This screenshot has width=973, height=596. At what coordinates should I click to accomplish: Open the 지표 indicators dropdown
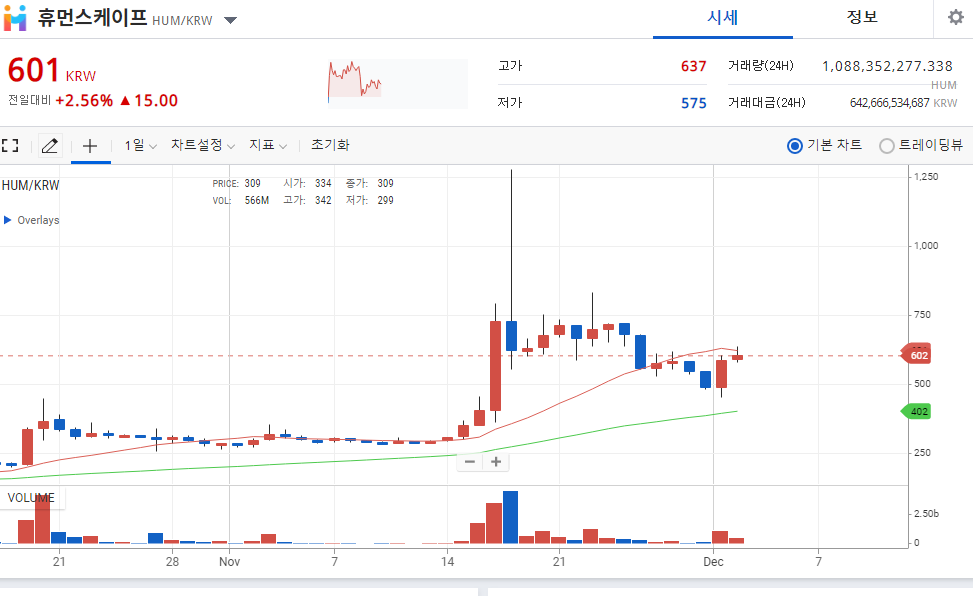pos(268,145)
